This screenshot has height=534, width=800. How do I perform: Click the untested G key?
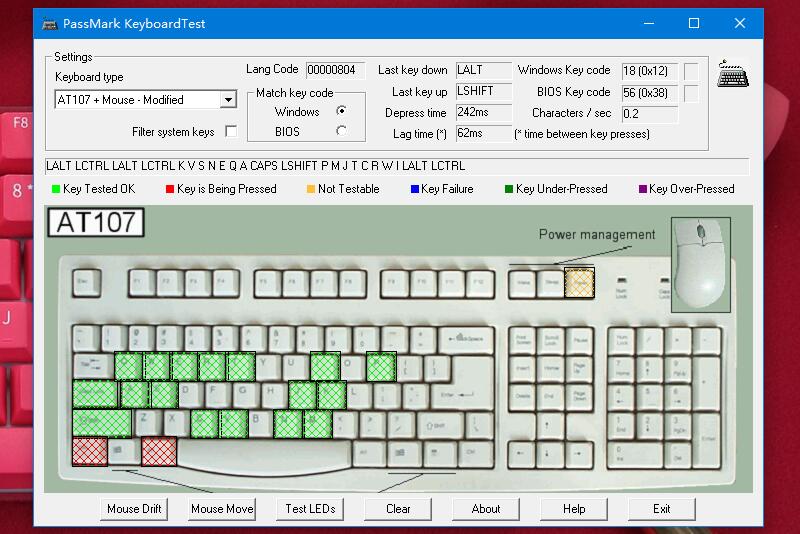point(247,394)
